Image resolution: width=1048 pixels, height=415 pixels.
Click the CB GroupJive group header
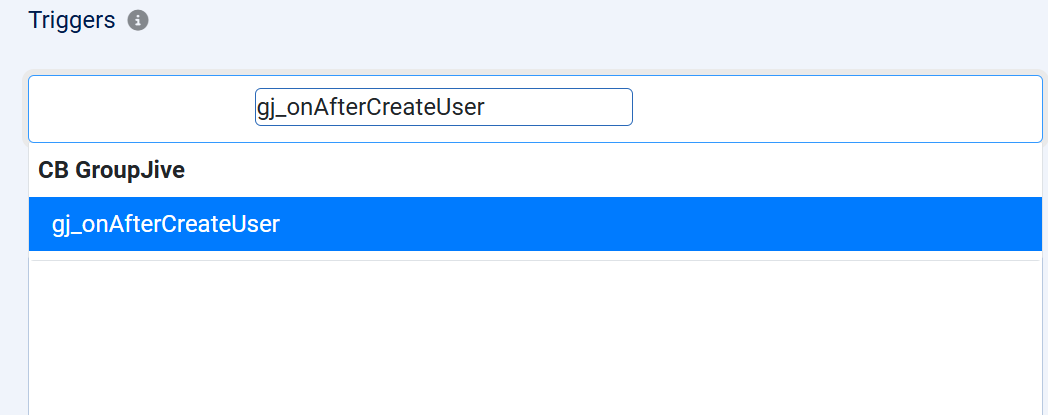tap(111, 170)
